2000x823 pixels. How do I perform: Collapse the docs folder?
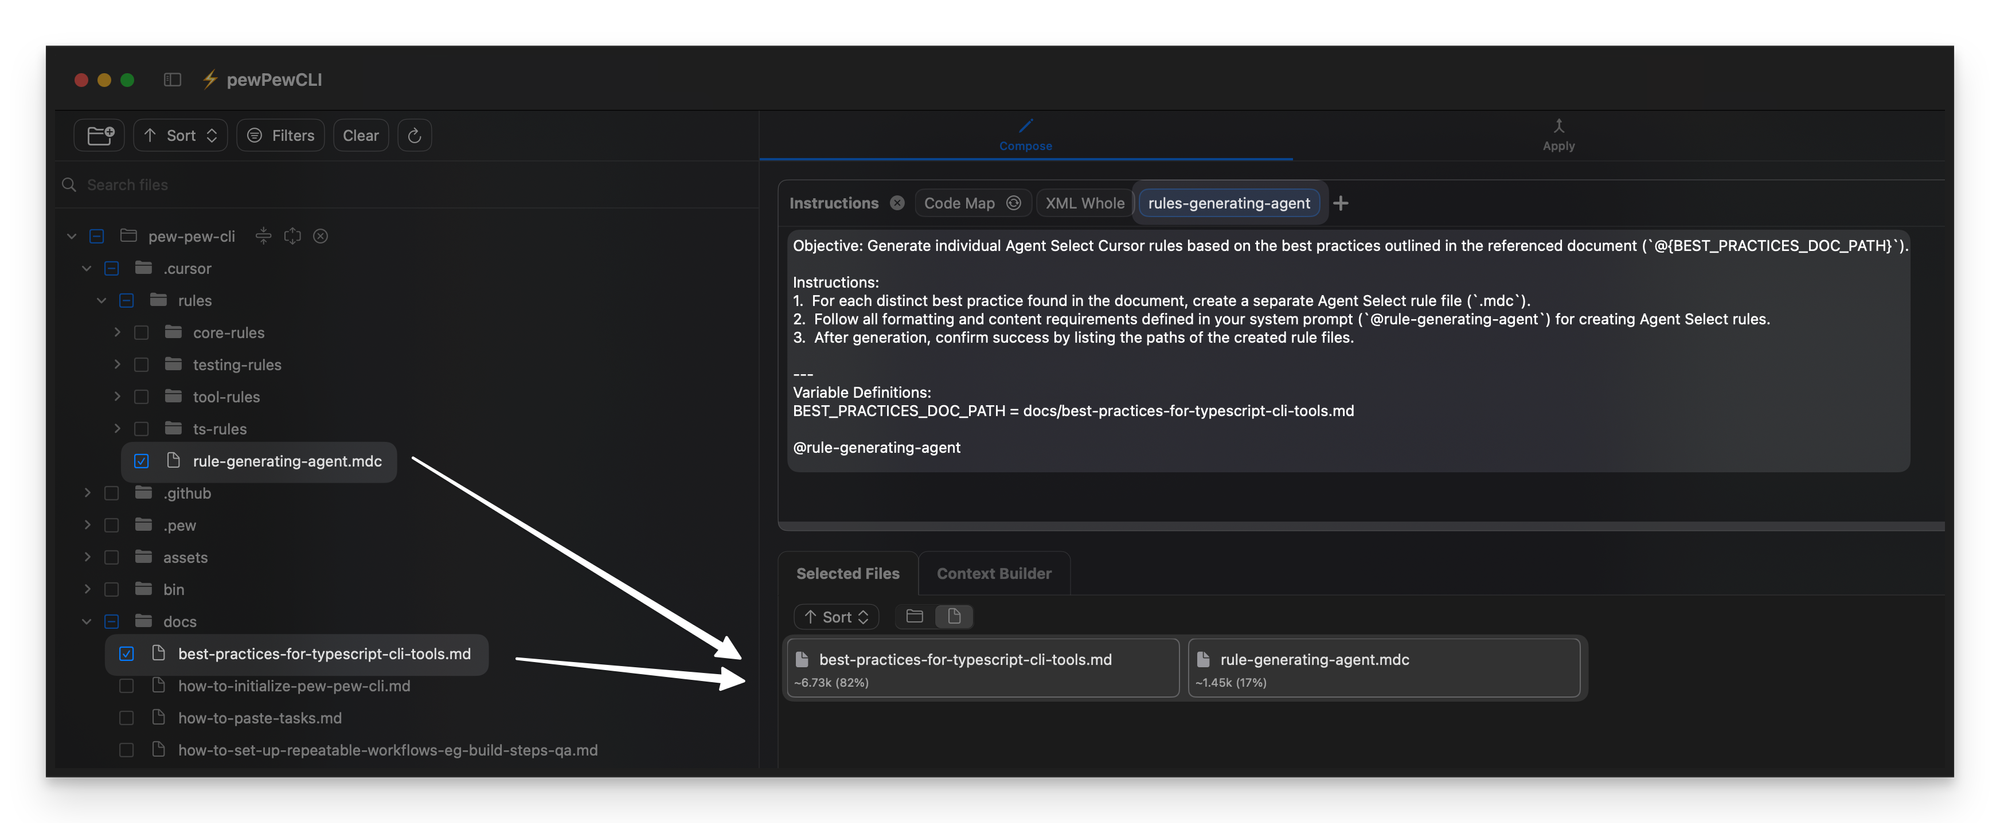coord(87,621)
